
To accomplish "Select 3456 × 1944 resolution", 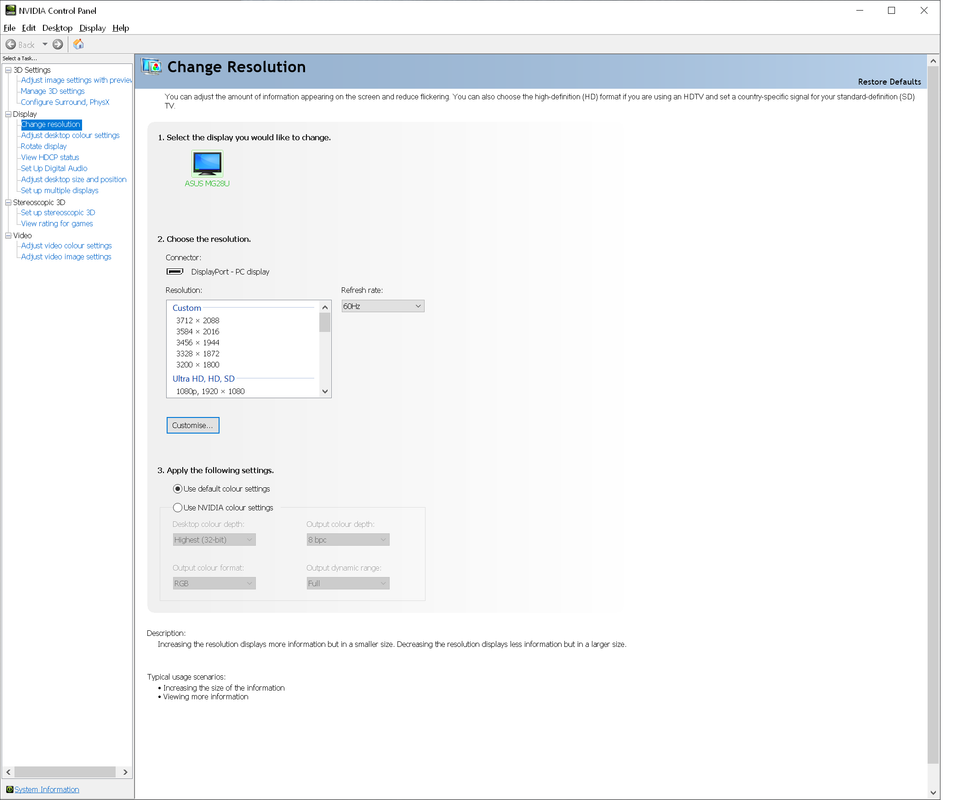I will coord(198,342).
